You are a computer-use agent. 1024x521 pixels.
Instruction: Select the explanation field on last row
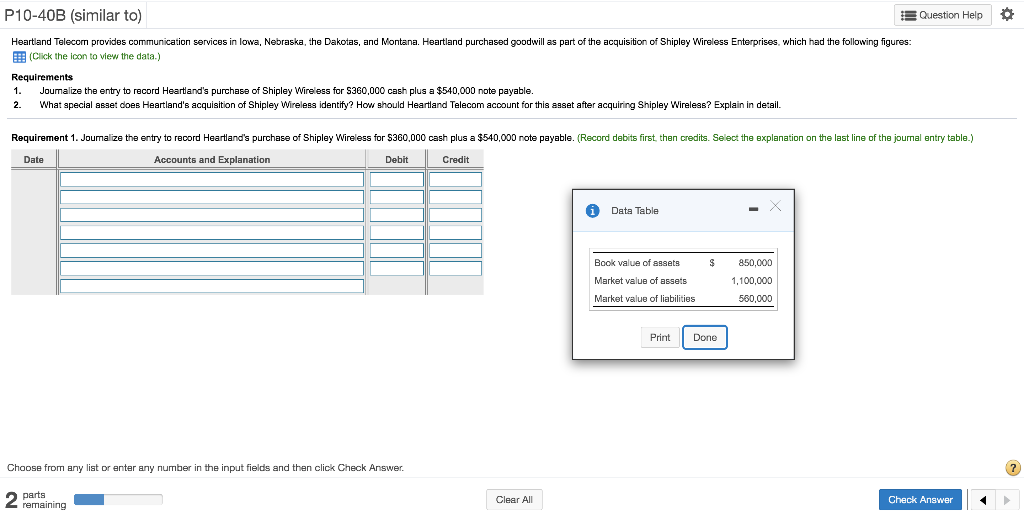(x=212, y=286)
